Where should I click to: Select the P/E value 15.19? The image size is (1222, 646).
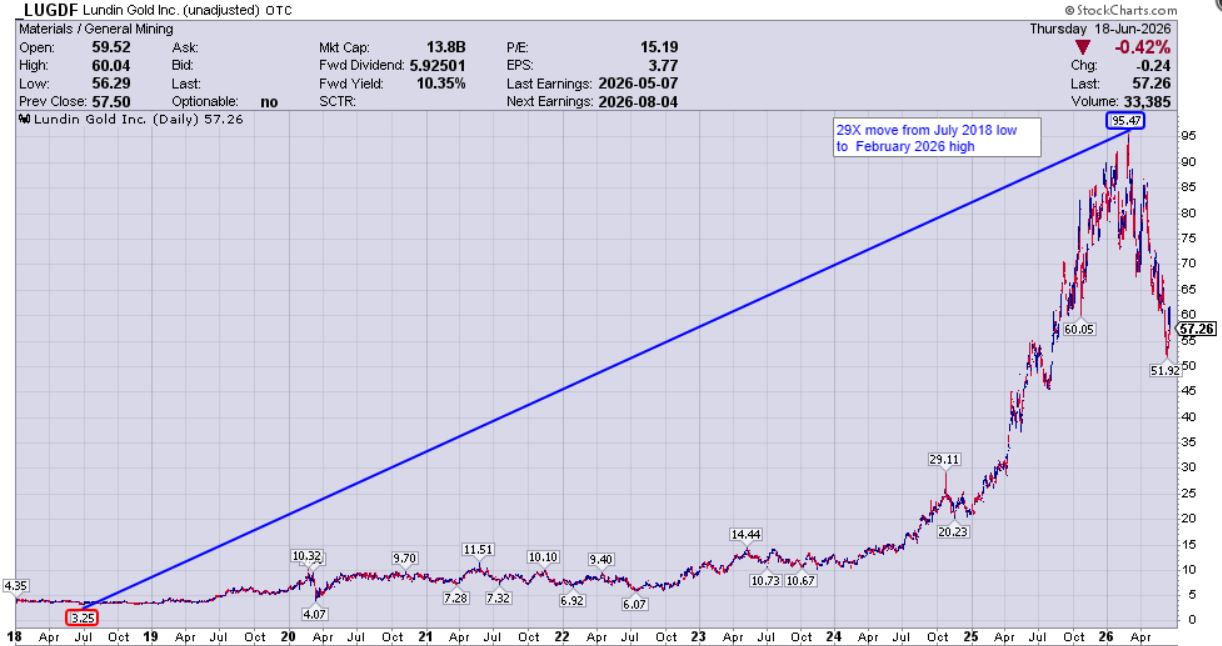[x=660, y=46]
